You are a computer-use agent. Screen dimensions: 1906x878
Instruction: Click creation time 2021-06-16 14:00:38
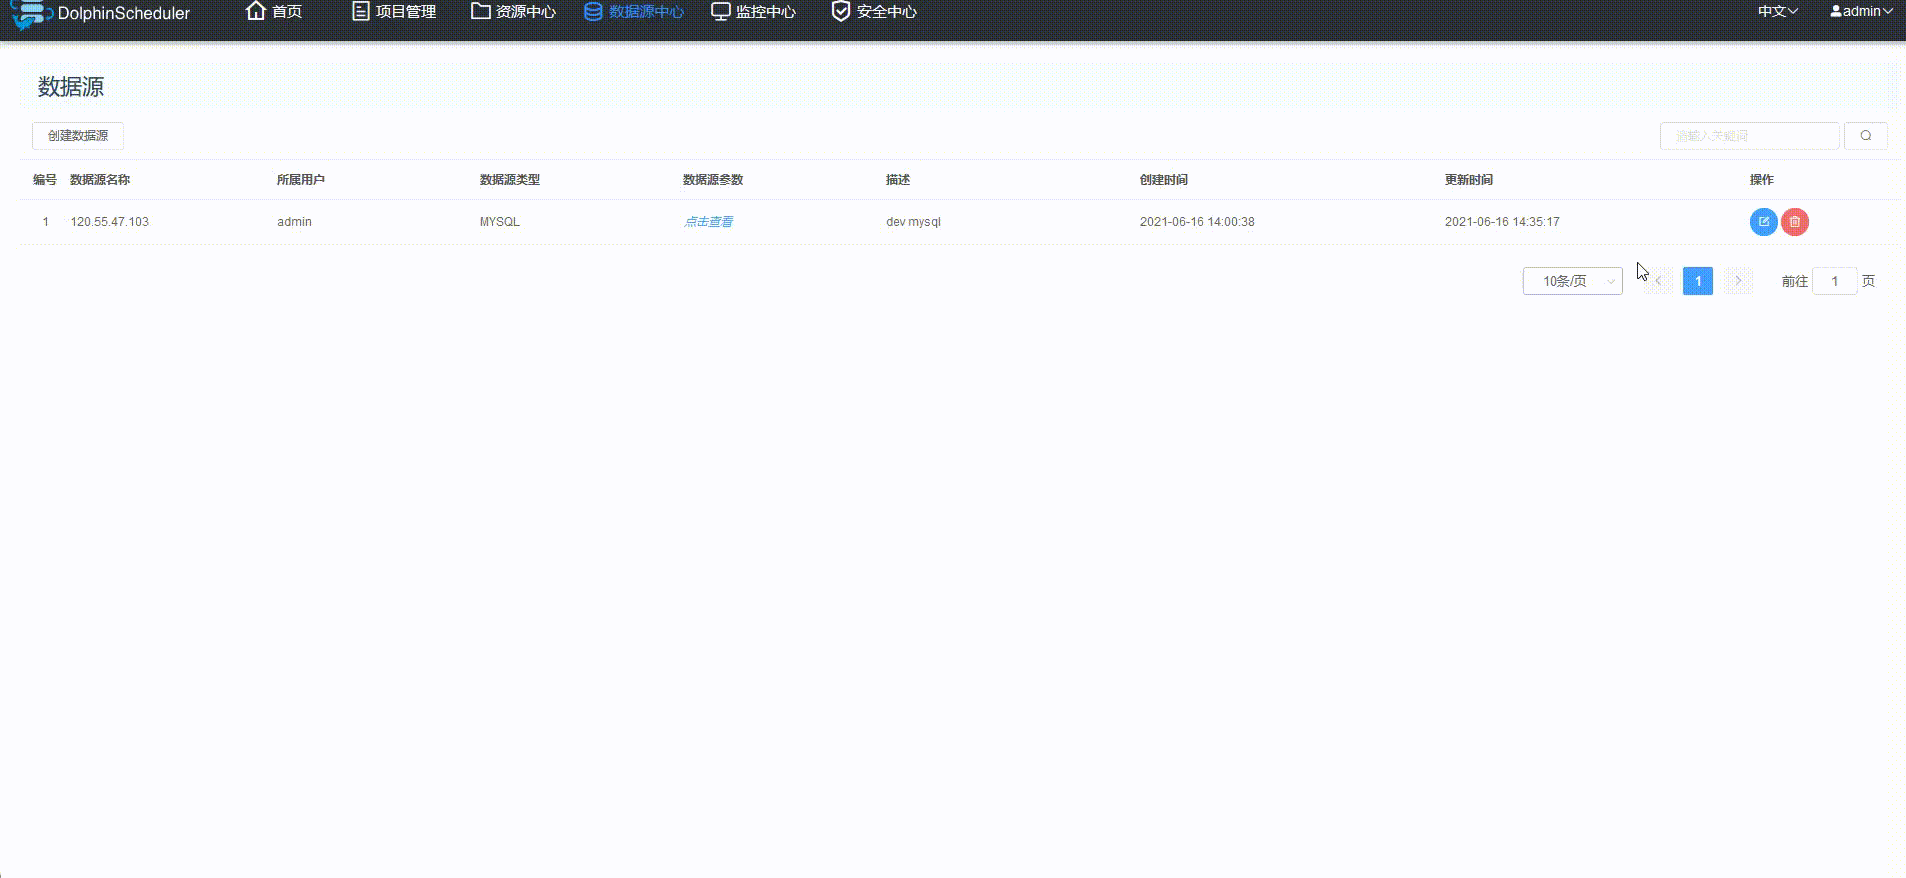point(1197,222)
